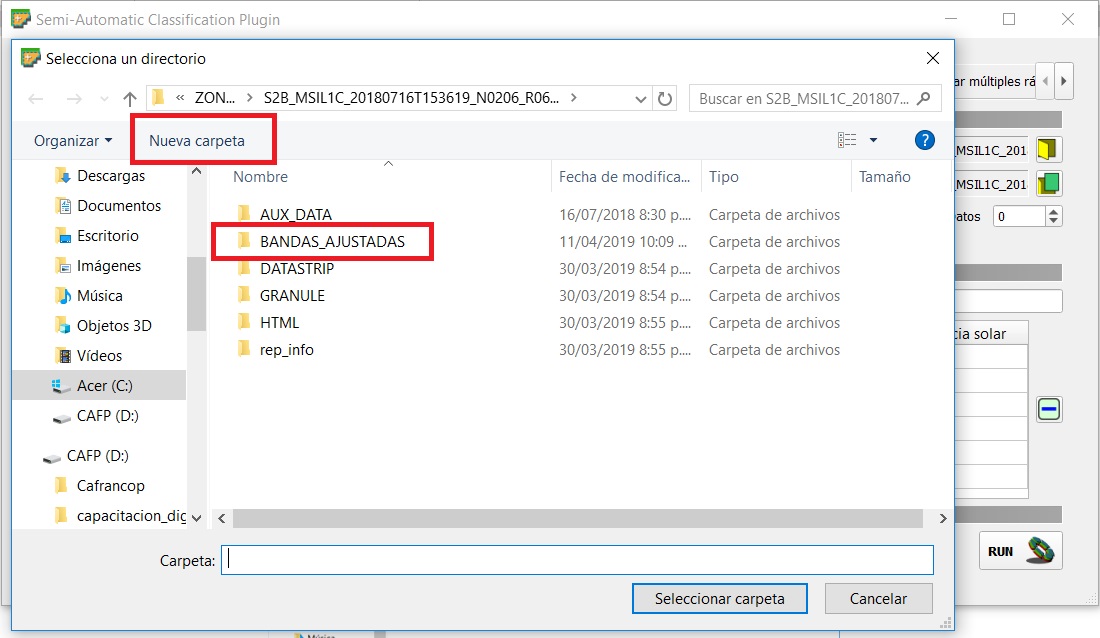Click the change view layout icon
This screenshot has height=638, width=1100.
pos(847,140)
